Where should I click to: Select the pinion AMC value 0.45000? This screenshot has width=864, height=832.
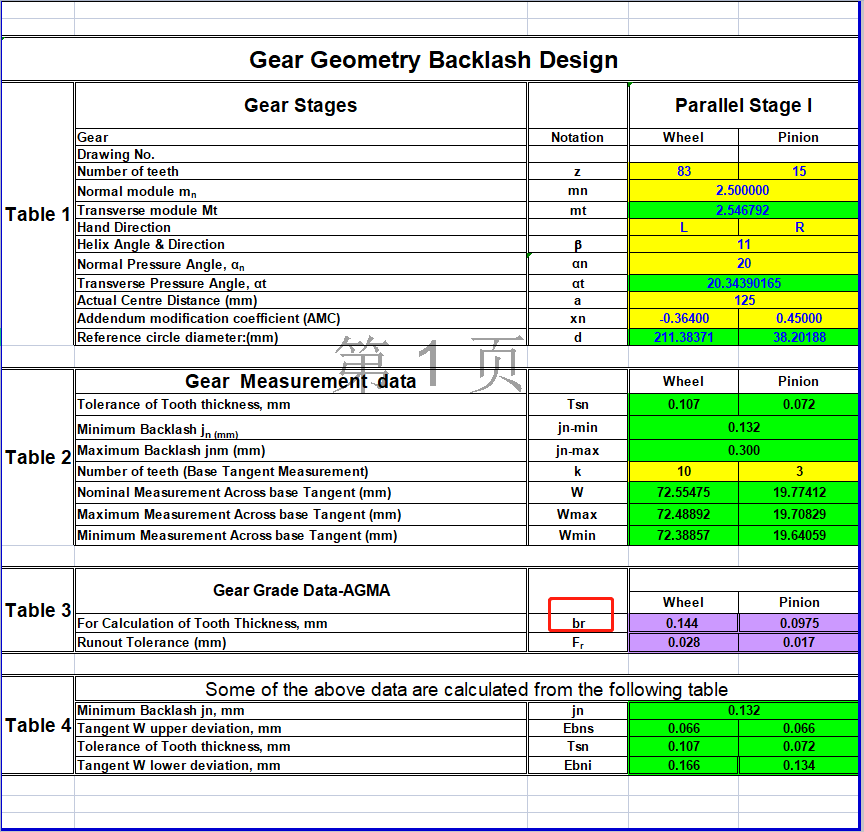coord(798,318)
